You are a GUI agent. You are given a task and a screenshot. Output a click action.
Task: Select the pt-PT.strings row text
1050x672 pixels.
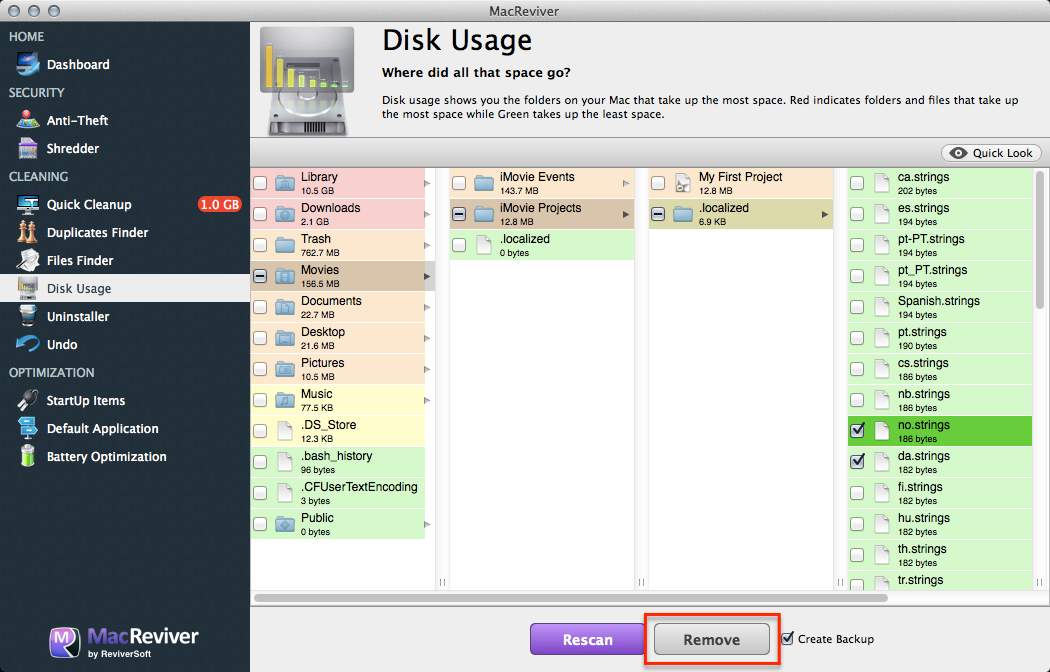[931, 239]
